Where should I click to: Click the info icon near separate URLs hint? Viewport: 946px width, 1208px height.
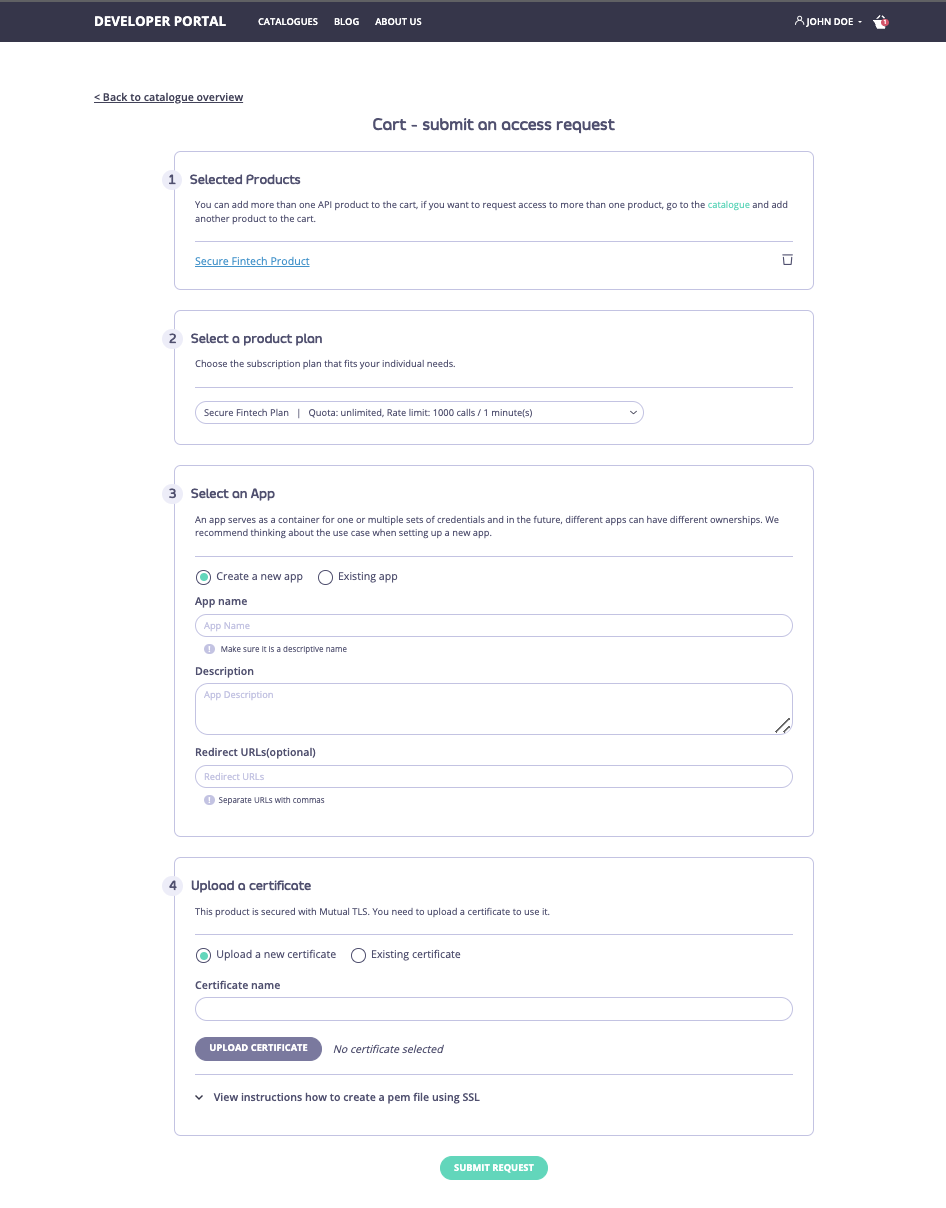(209, 800)
